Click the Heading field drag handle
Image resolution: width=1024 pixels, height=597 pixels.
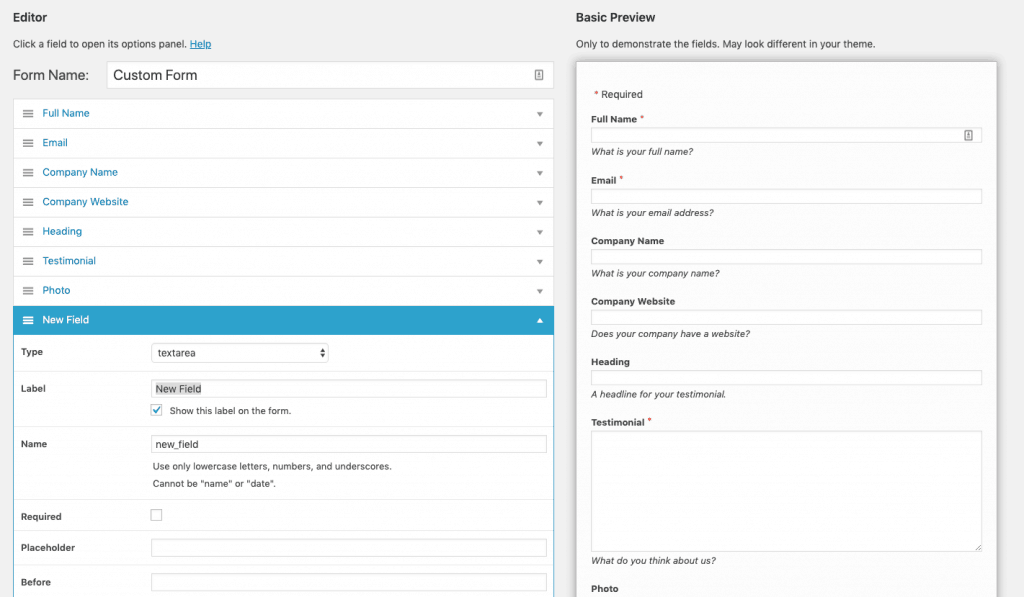(x=26, y=231)
